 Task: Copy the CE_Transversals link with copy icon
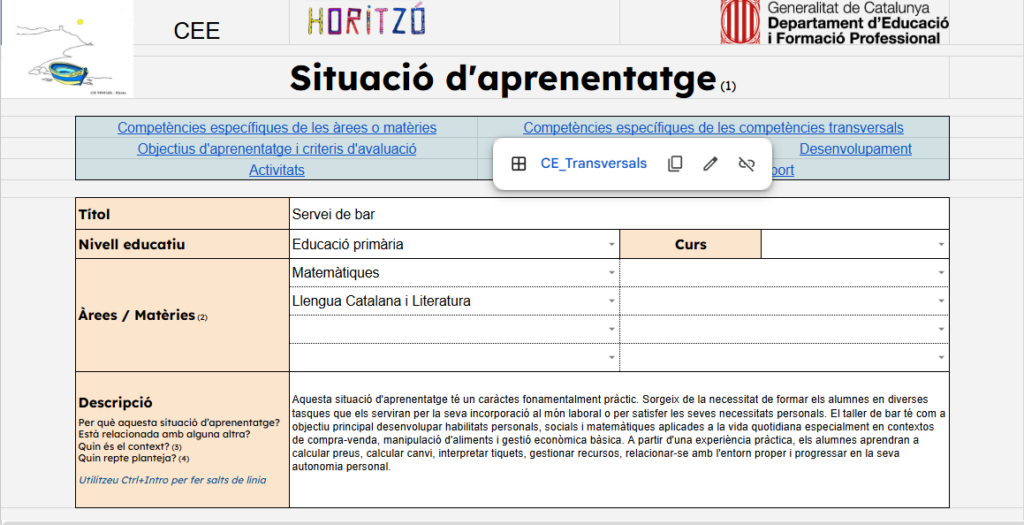(x=675, y=164)
